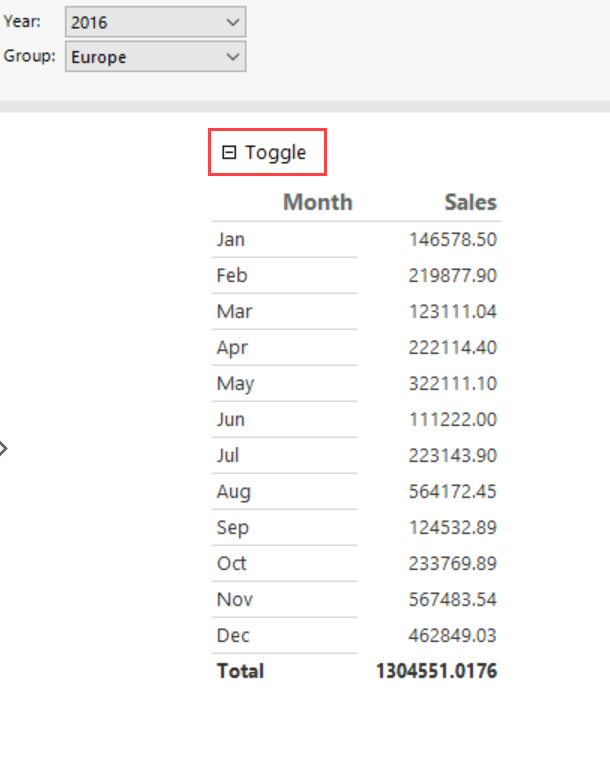Collapse the table using the minus box icon

click(229, 153)
